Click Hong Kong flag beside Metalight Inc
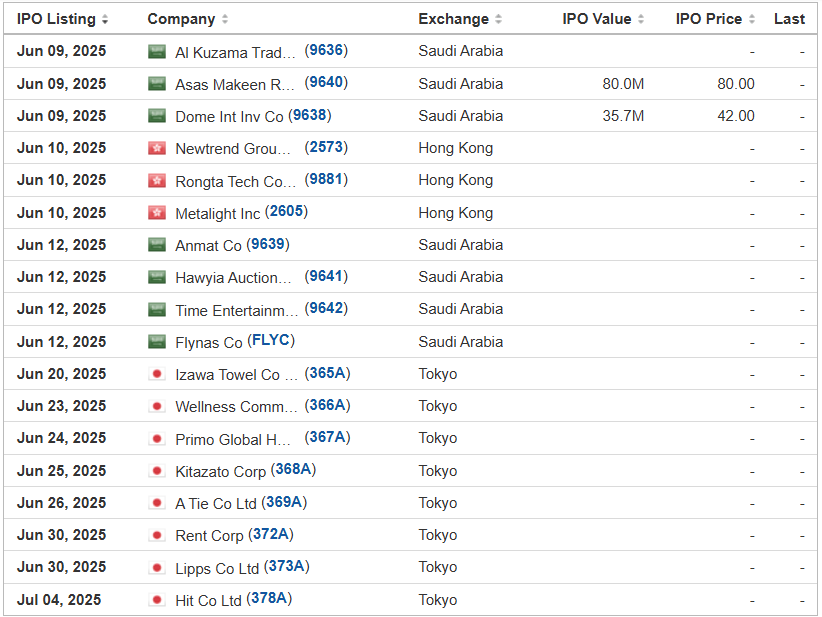The height and width of the screenshot is (617, 822). tap(157, 213)
